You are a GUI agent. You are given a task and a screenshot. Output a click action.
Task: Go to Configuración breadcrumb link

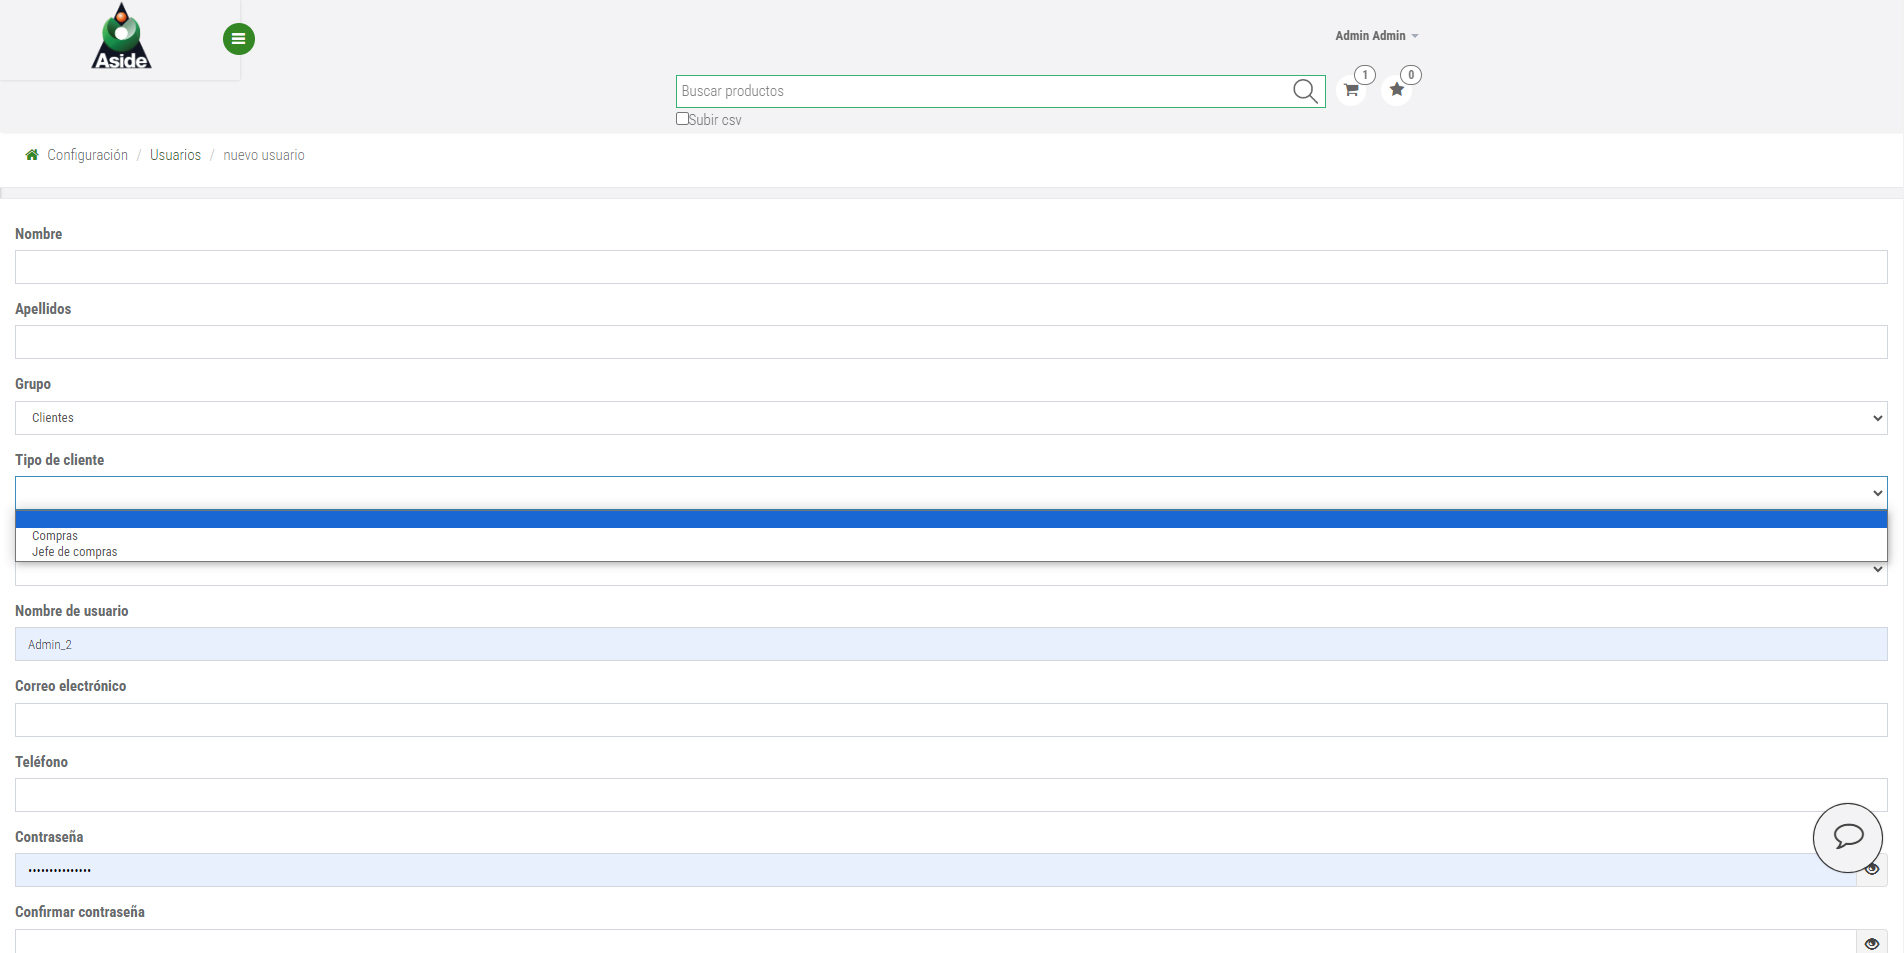pos(87,155)
